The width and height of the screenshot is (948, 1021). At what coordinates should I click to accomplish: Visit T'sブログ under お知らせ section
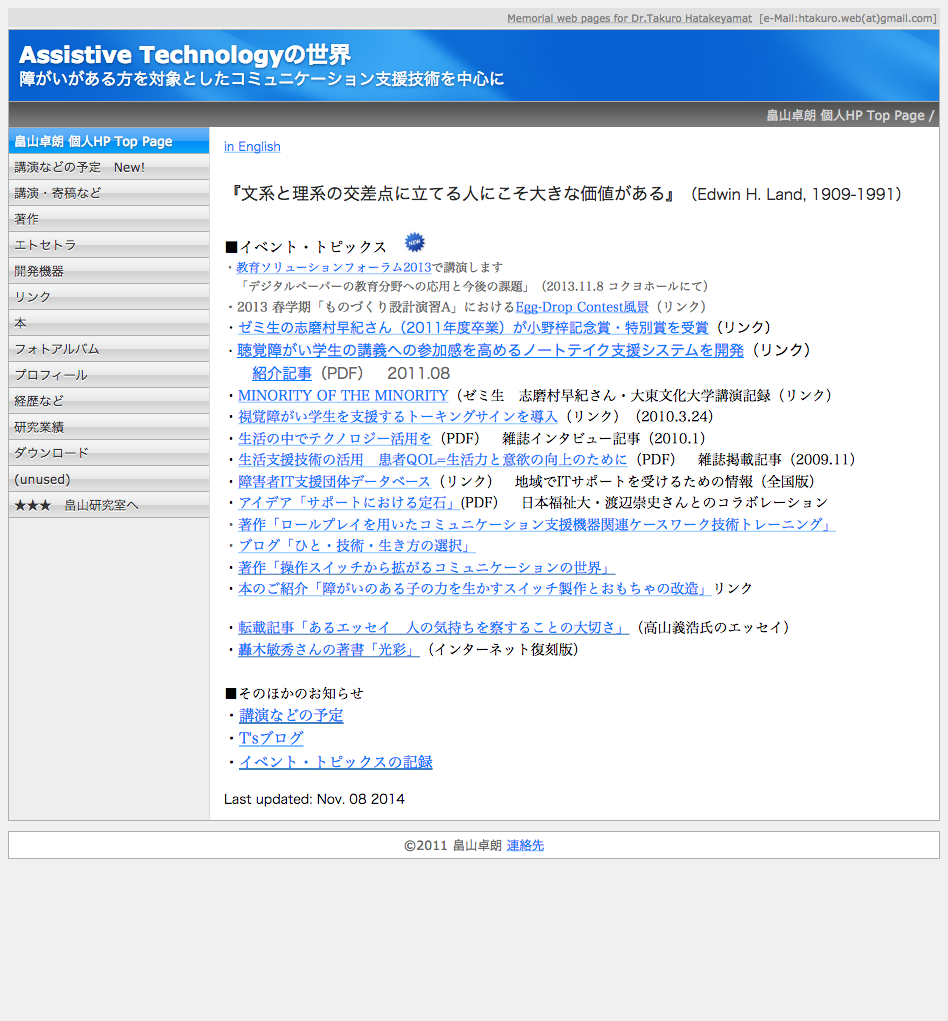269,738
